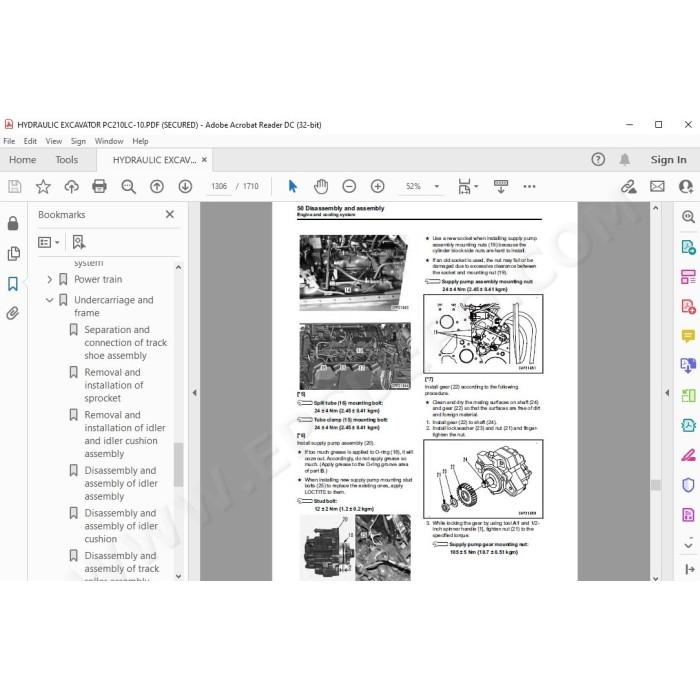Print the document
Viewport: 700px width, 700px height.
[x=99, y=186]
